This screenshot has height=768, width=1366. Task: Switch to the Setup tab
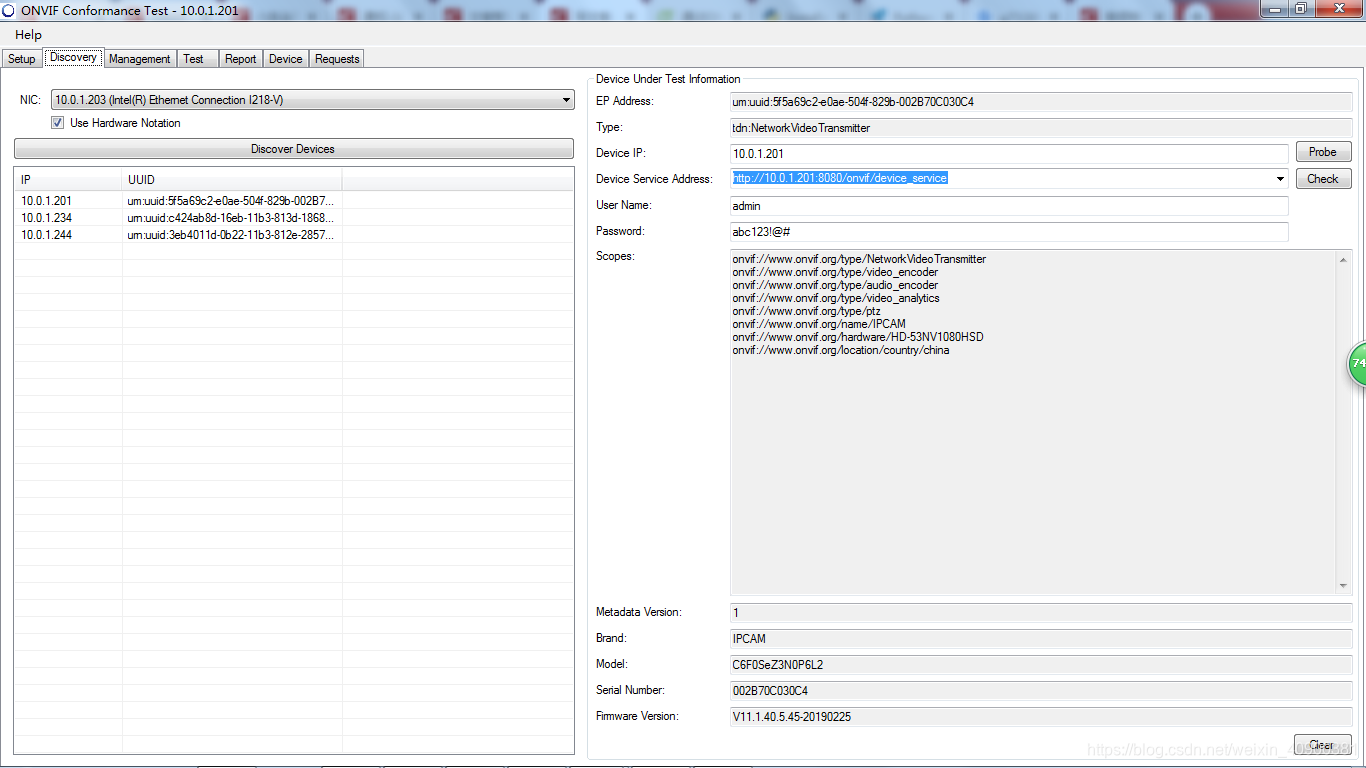pyautogui.click(x=22, y=59)
